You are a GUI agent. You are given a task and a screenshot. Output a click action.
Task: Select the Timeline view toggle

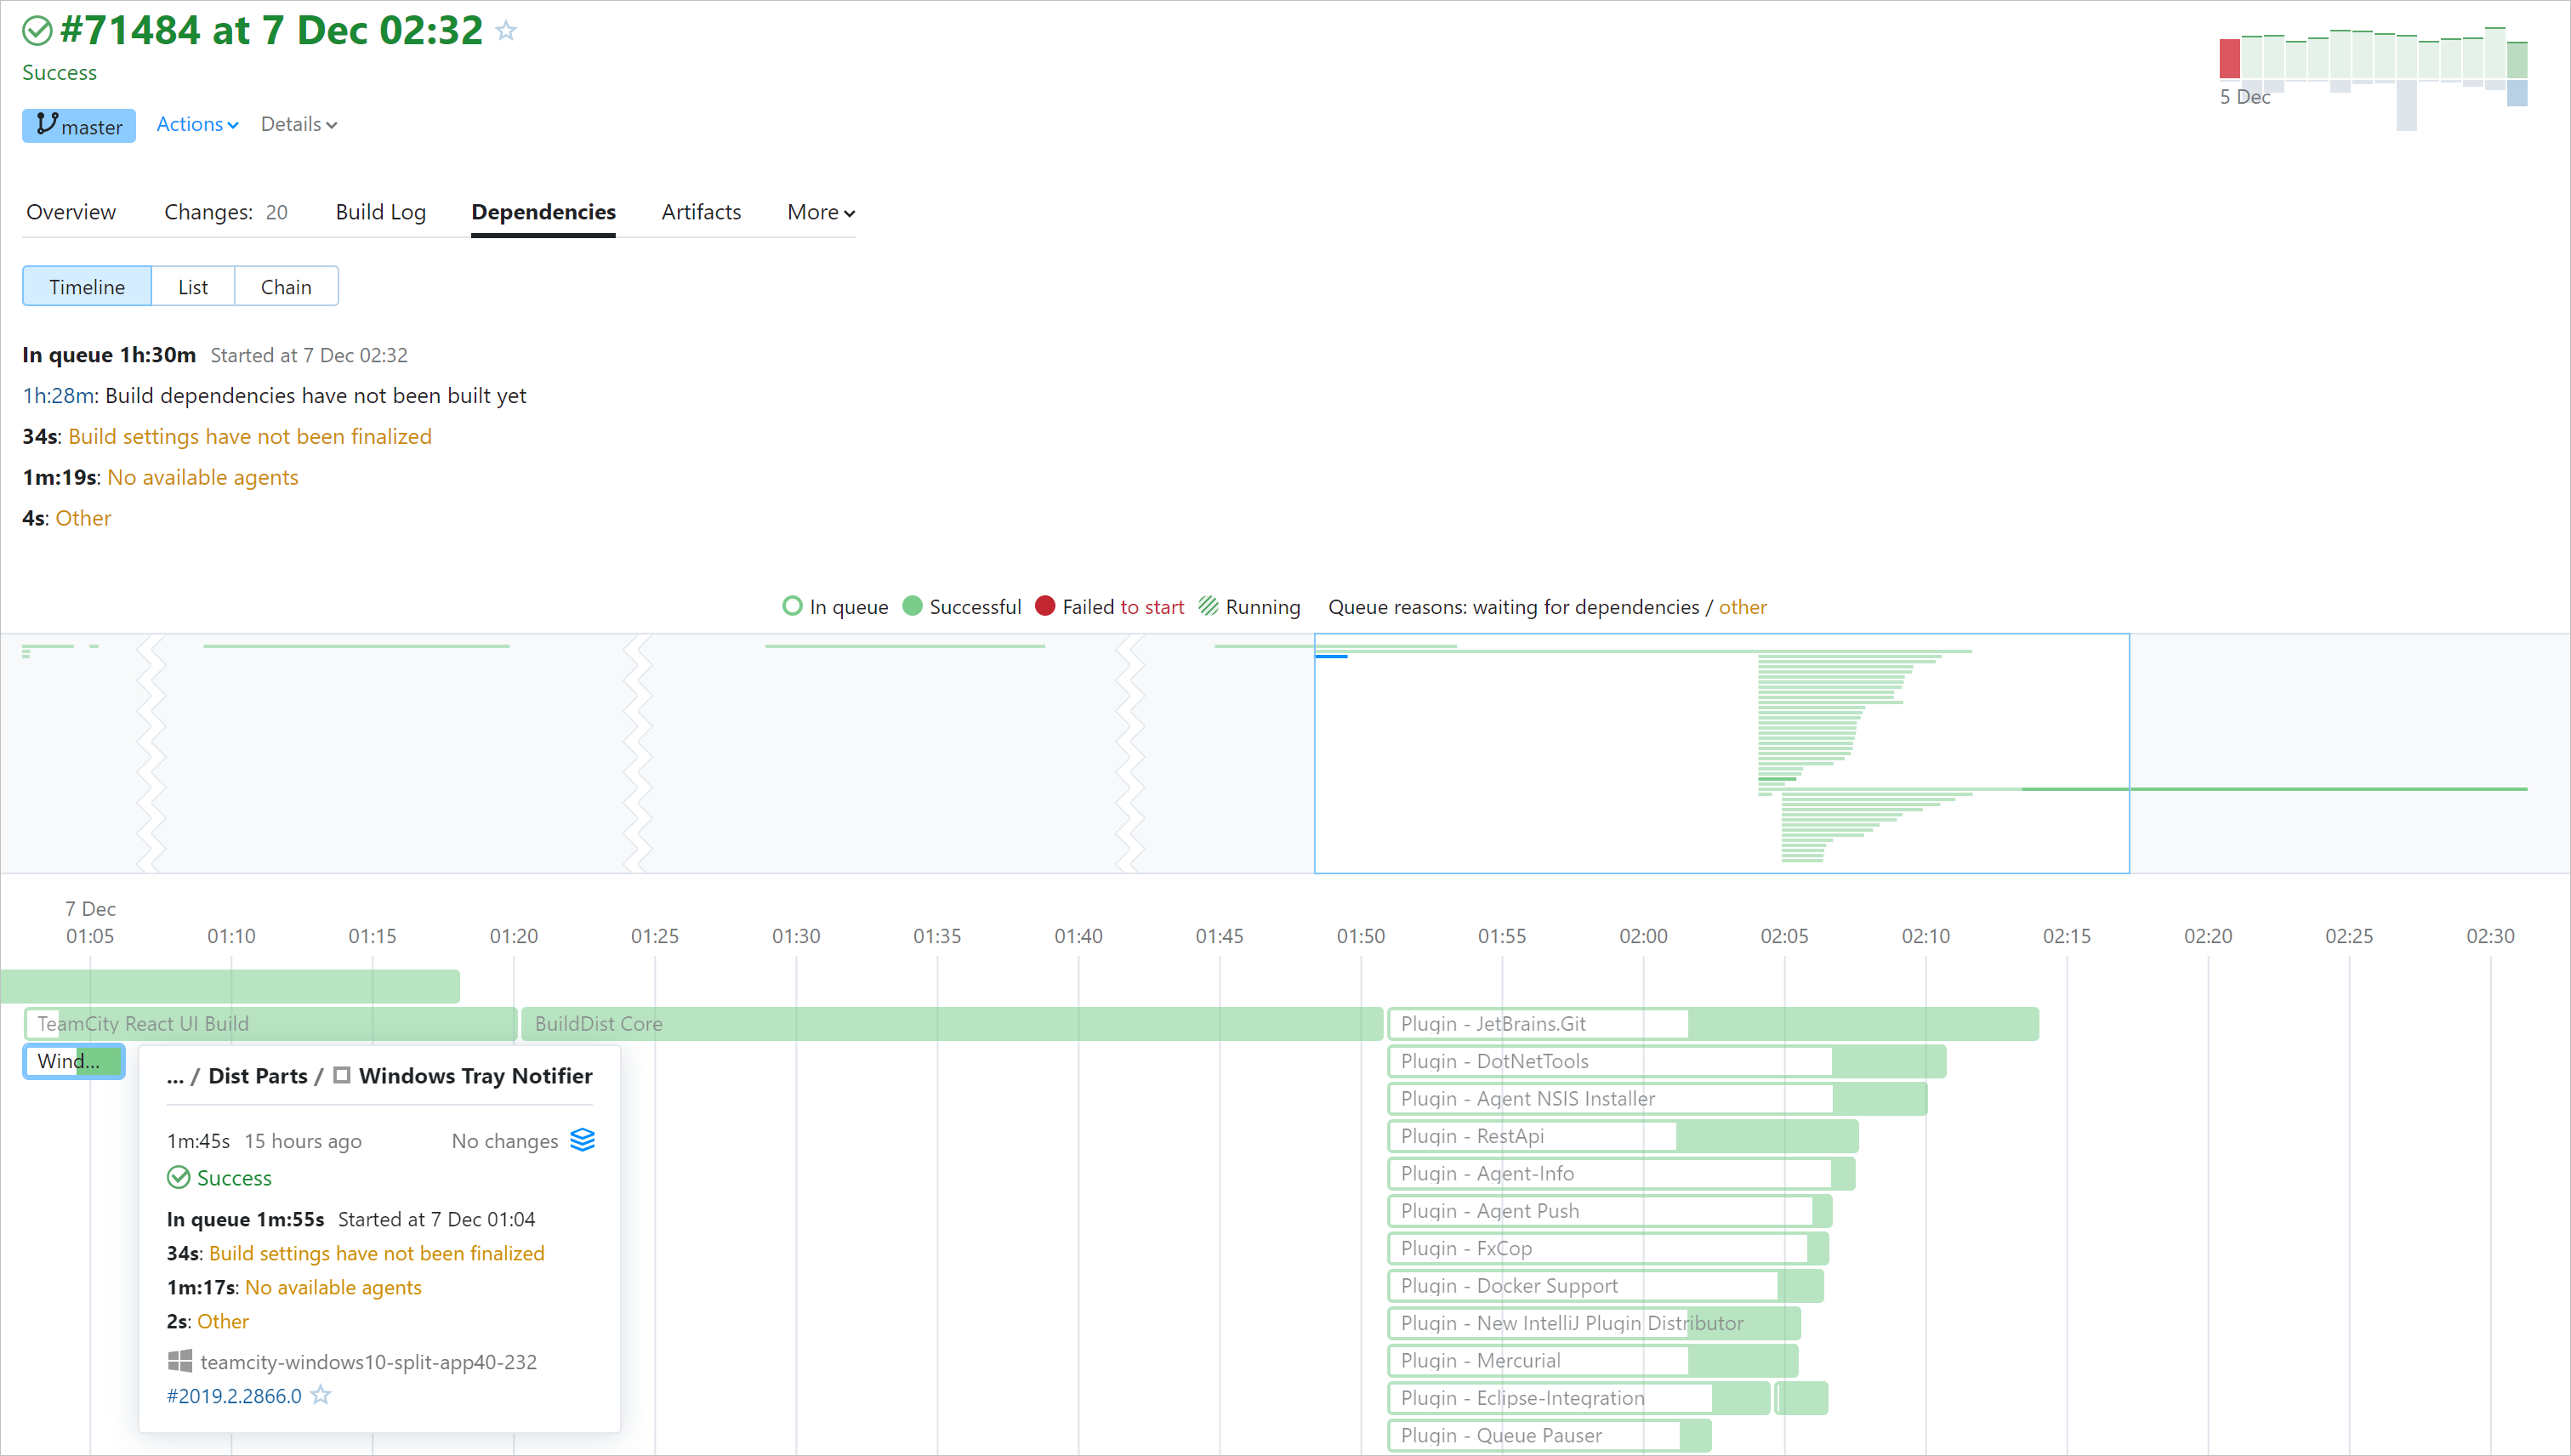pos(87,287)
